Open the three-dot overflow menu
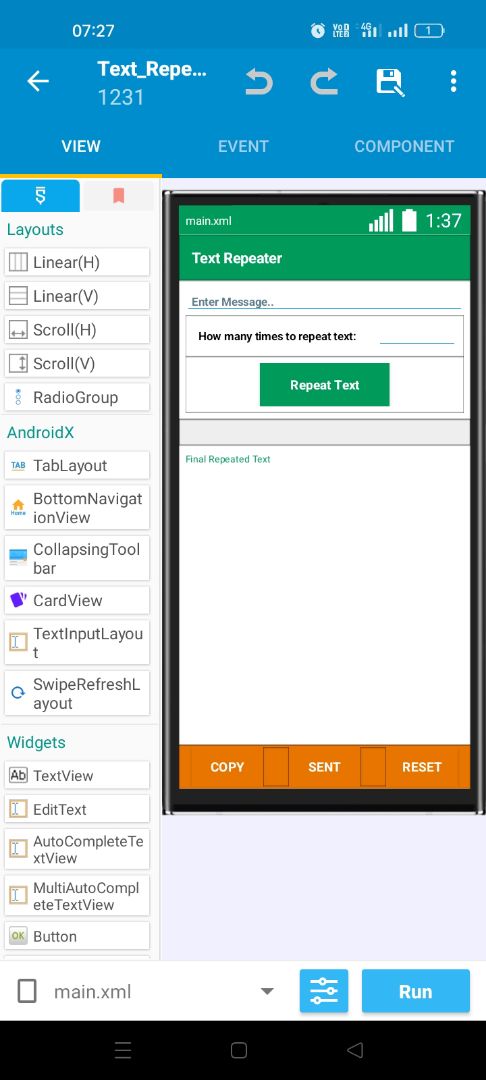Image resolution: width=486 pixels, height=1080 pixels. click(x=453, y=81)
